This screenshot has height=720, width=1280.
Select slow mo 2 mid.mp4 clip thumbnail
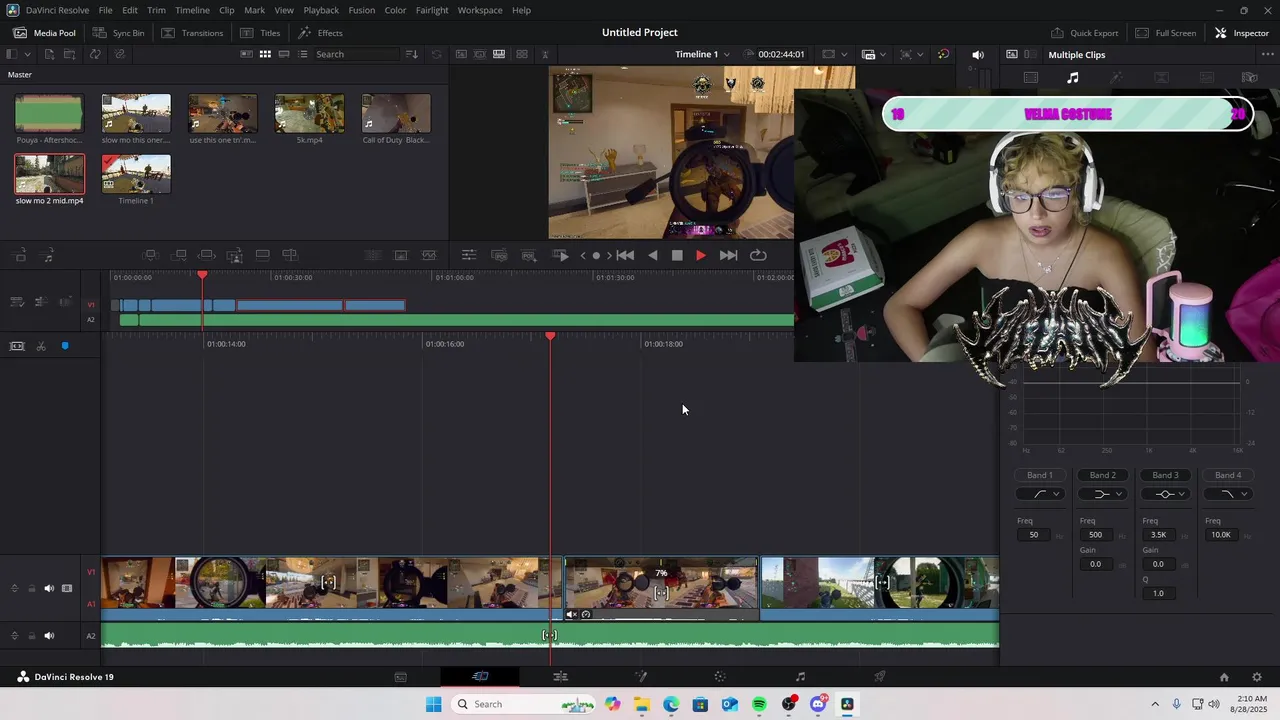coord(49,174)
